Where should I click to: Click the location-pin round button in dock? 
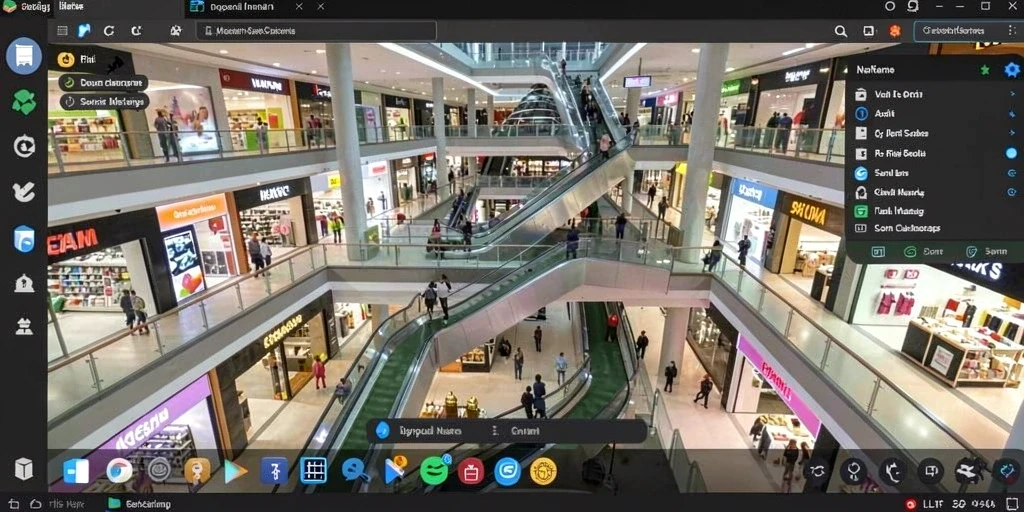(x=854, y=471)
